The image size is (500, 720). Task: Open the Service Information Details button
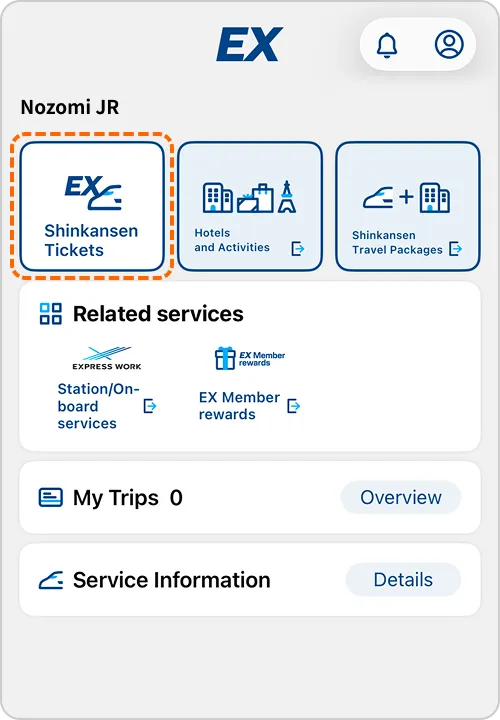403,579
